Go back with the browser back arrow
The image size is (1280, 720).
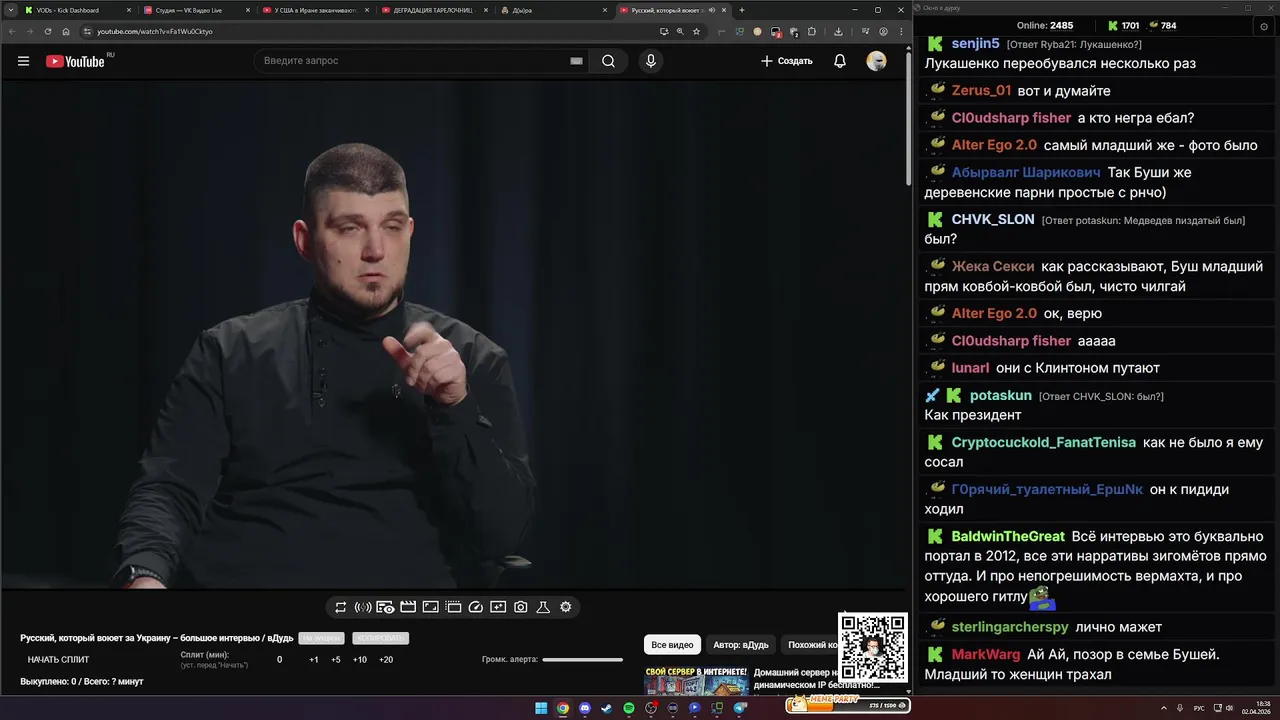pyautogui.click(x=11, y=31)
